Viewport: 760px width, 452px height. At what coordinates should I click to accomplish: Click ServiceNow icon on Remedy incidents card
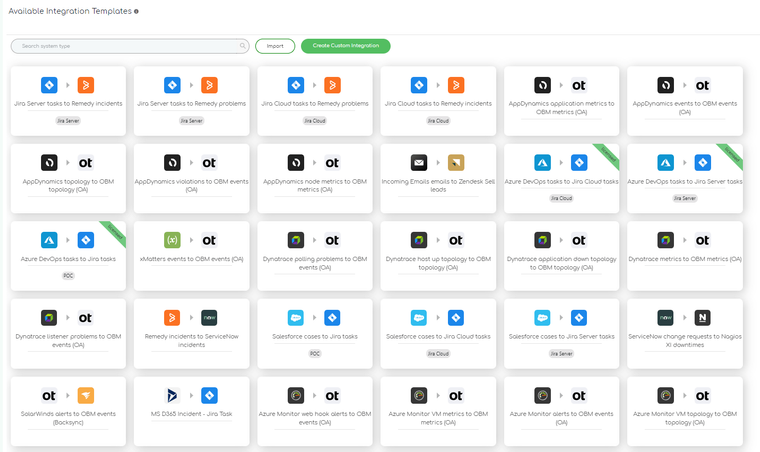point(209,318)
